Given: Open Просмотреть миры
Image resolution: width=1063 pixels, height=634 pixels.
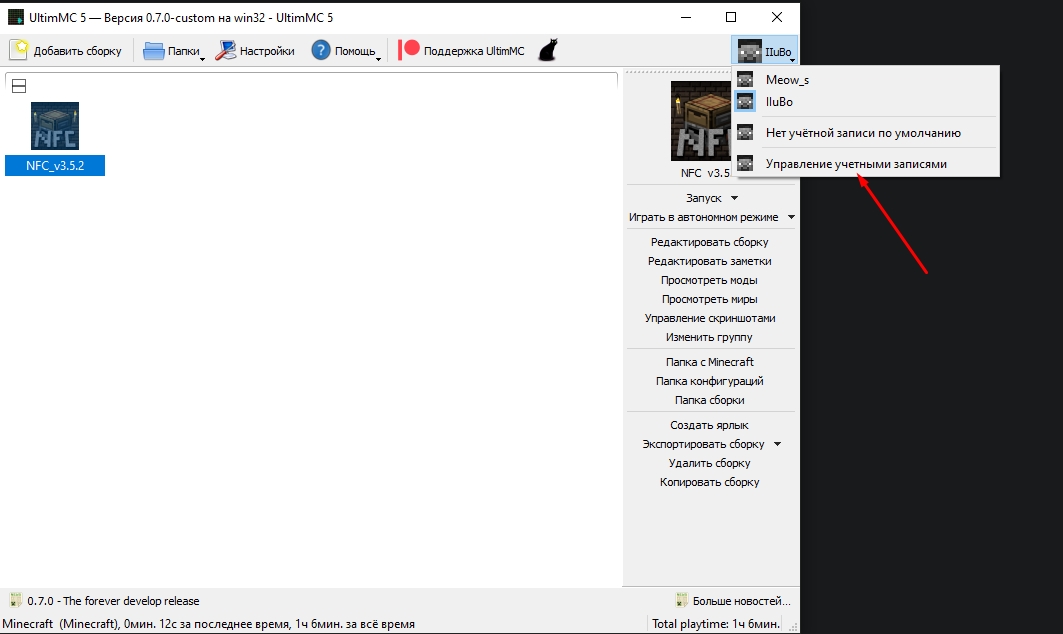Looking at the screenshot, I should (710, 299).
